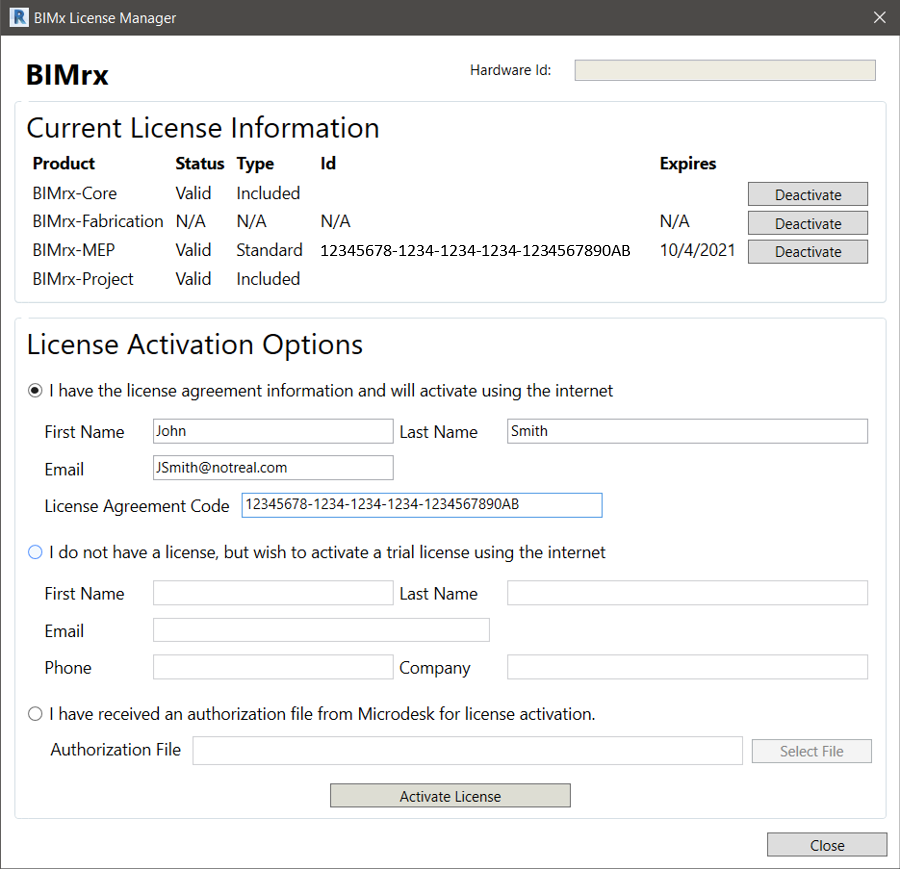The height and width of the screenshot is (869, 900).
Task: Click the Standard type for BIMrx-MEP
Action: point(269,250)
